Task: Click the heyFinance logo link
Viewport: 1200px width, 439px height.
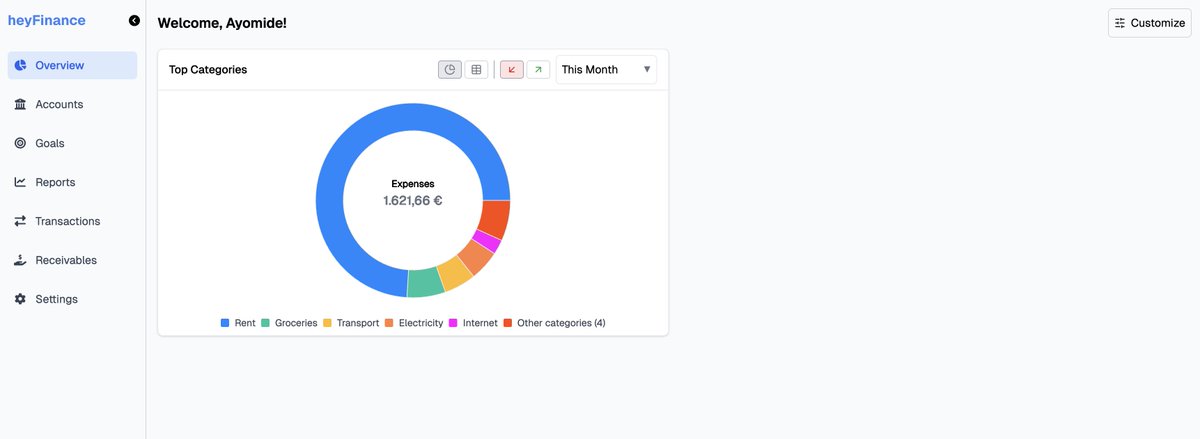Action: click(46, 20)
